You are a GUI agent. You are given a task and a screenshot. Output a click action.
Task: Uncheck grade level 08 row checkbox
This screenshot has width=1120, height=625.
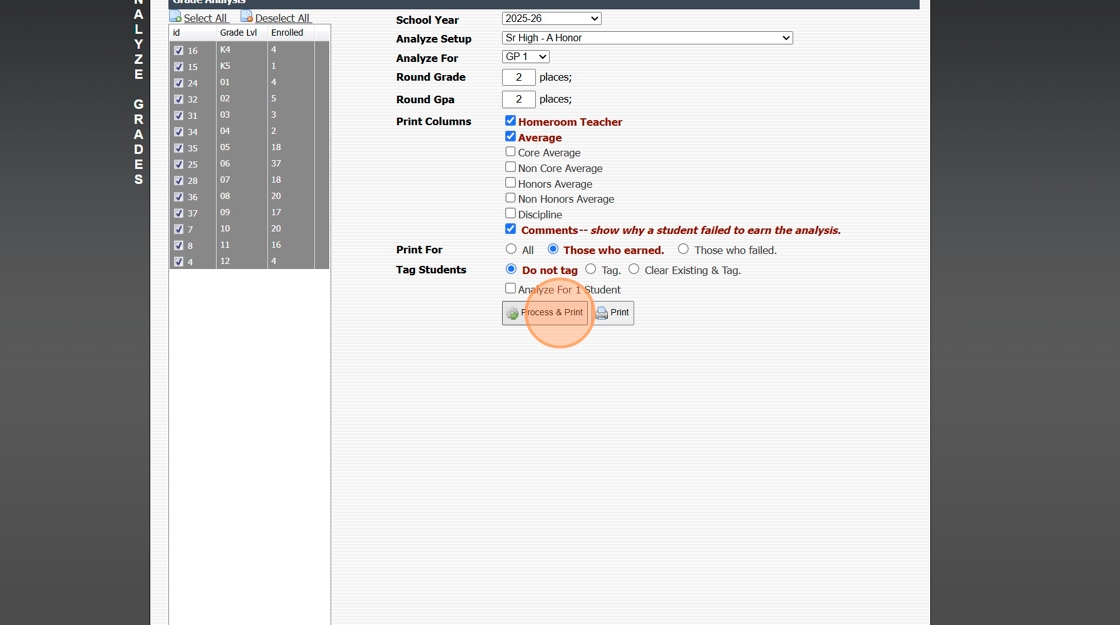click(x=179, y=196)
